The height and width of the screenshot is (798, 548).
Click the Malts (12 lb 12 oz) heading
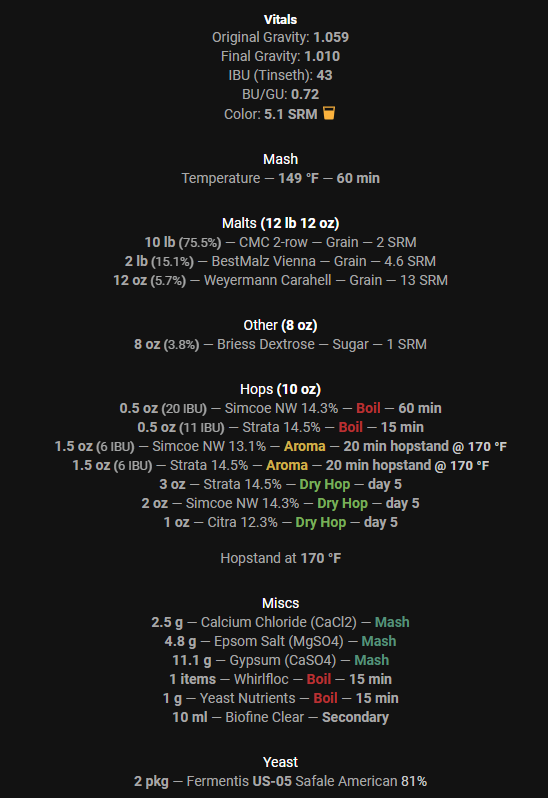[x=280, y=223]
